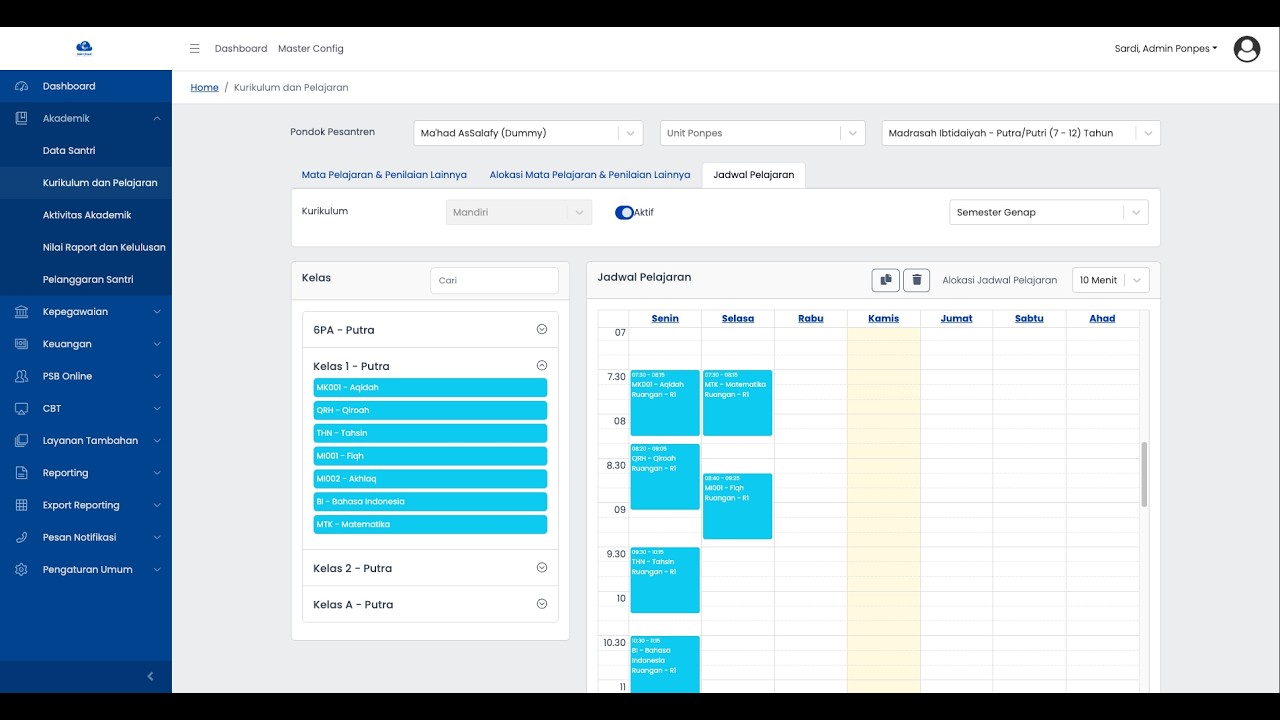Select MI002 - Akhlaq subject chip
The width and height of the screenshot is (1280, 720).
coord(430,479)
